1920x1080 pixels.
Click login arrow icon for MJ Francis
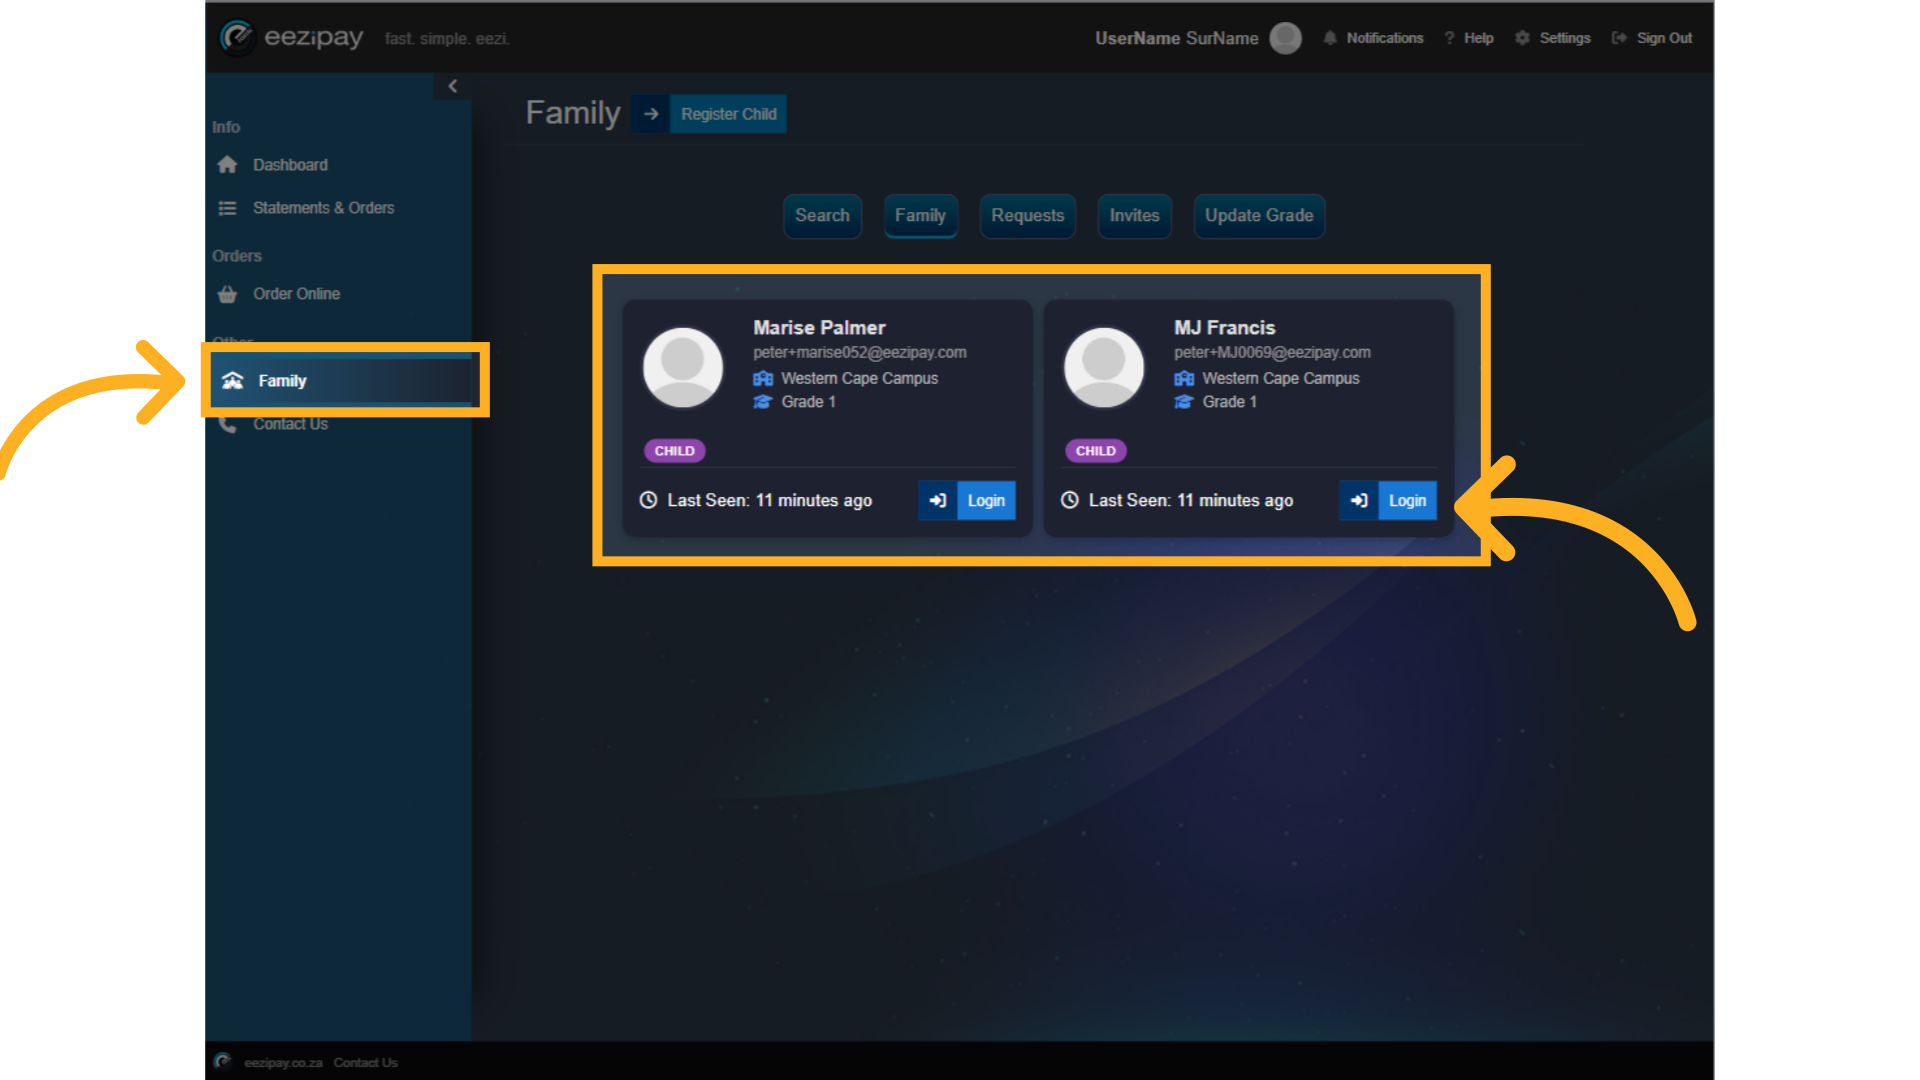click(1359, 501)
